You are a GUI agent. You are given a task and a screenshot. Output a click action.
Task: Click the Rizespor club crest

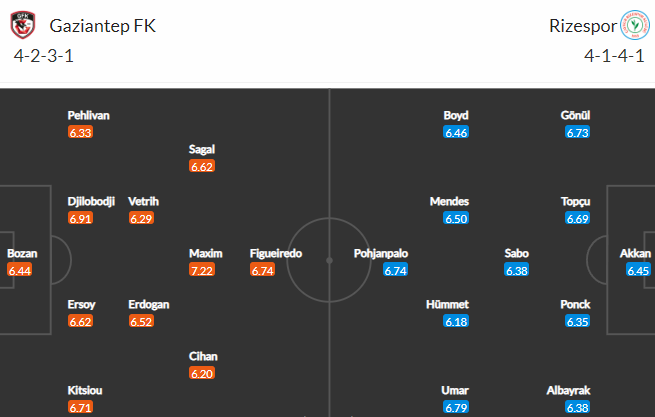(x=635, y=25)
